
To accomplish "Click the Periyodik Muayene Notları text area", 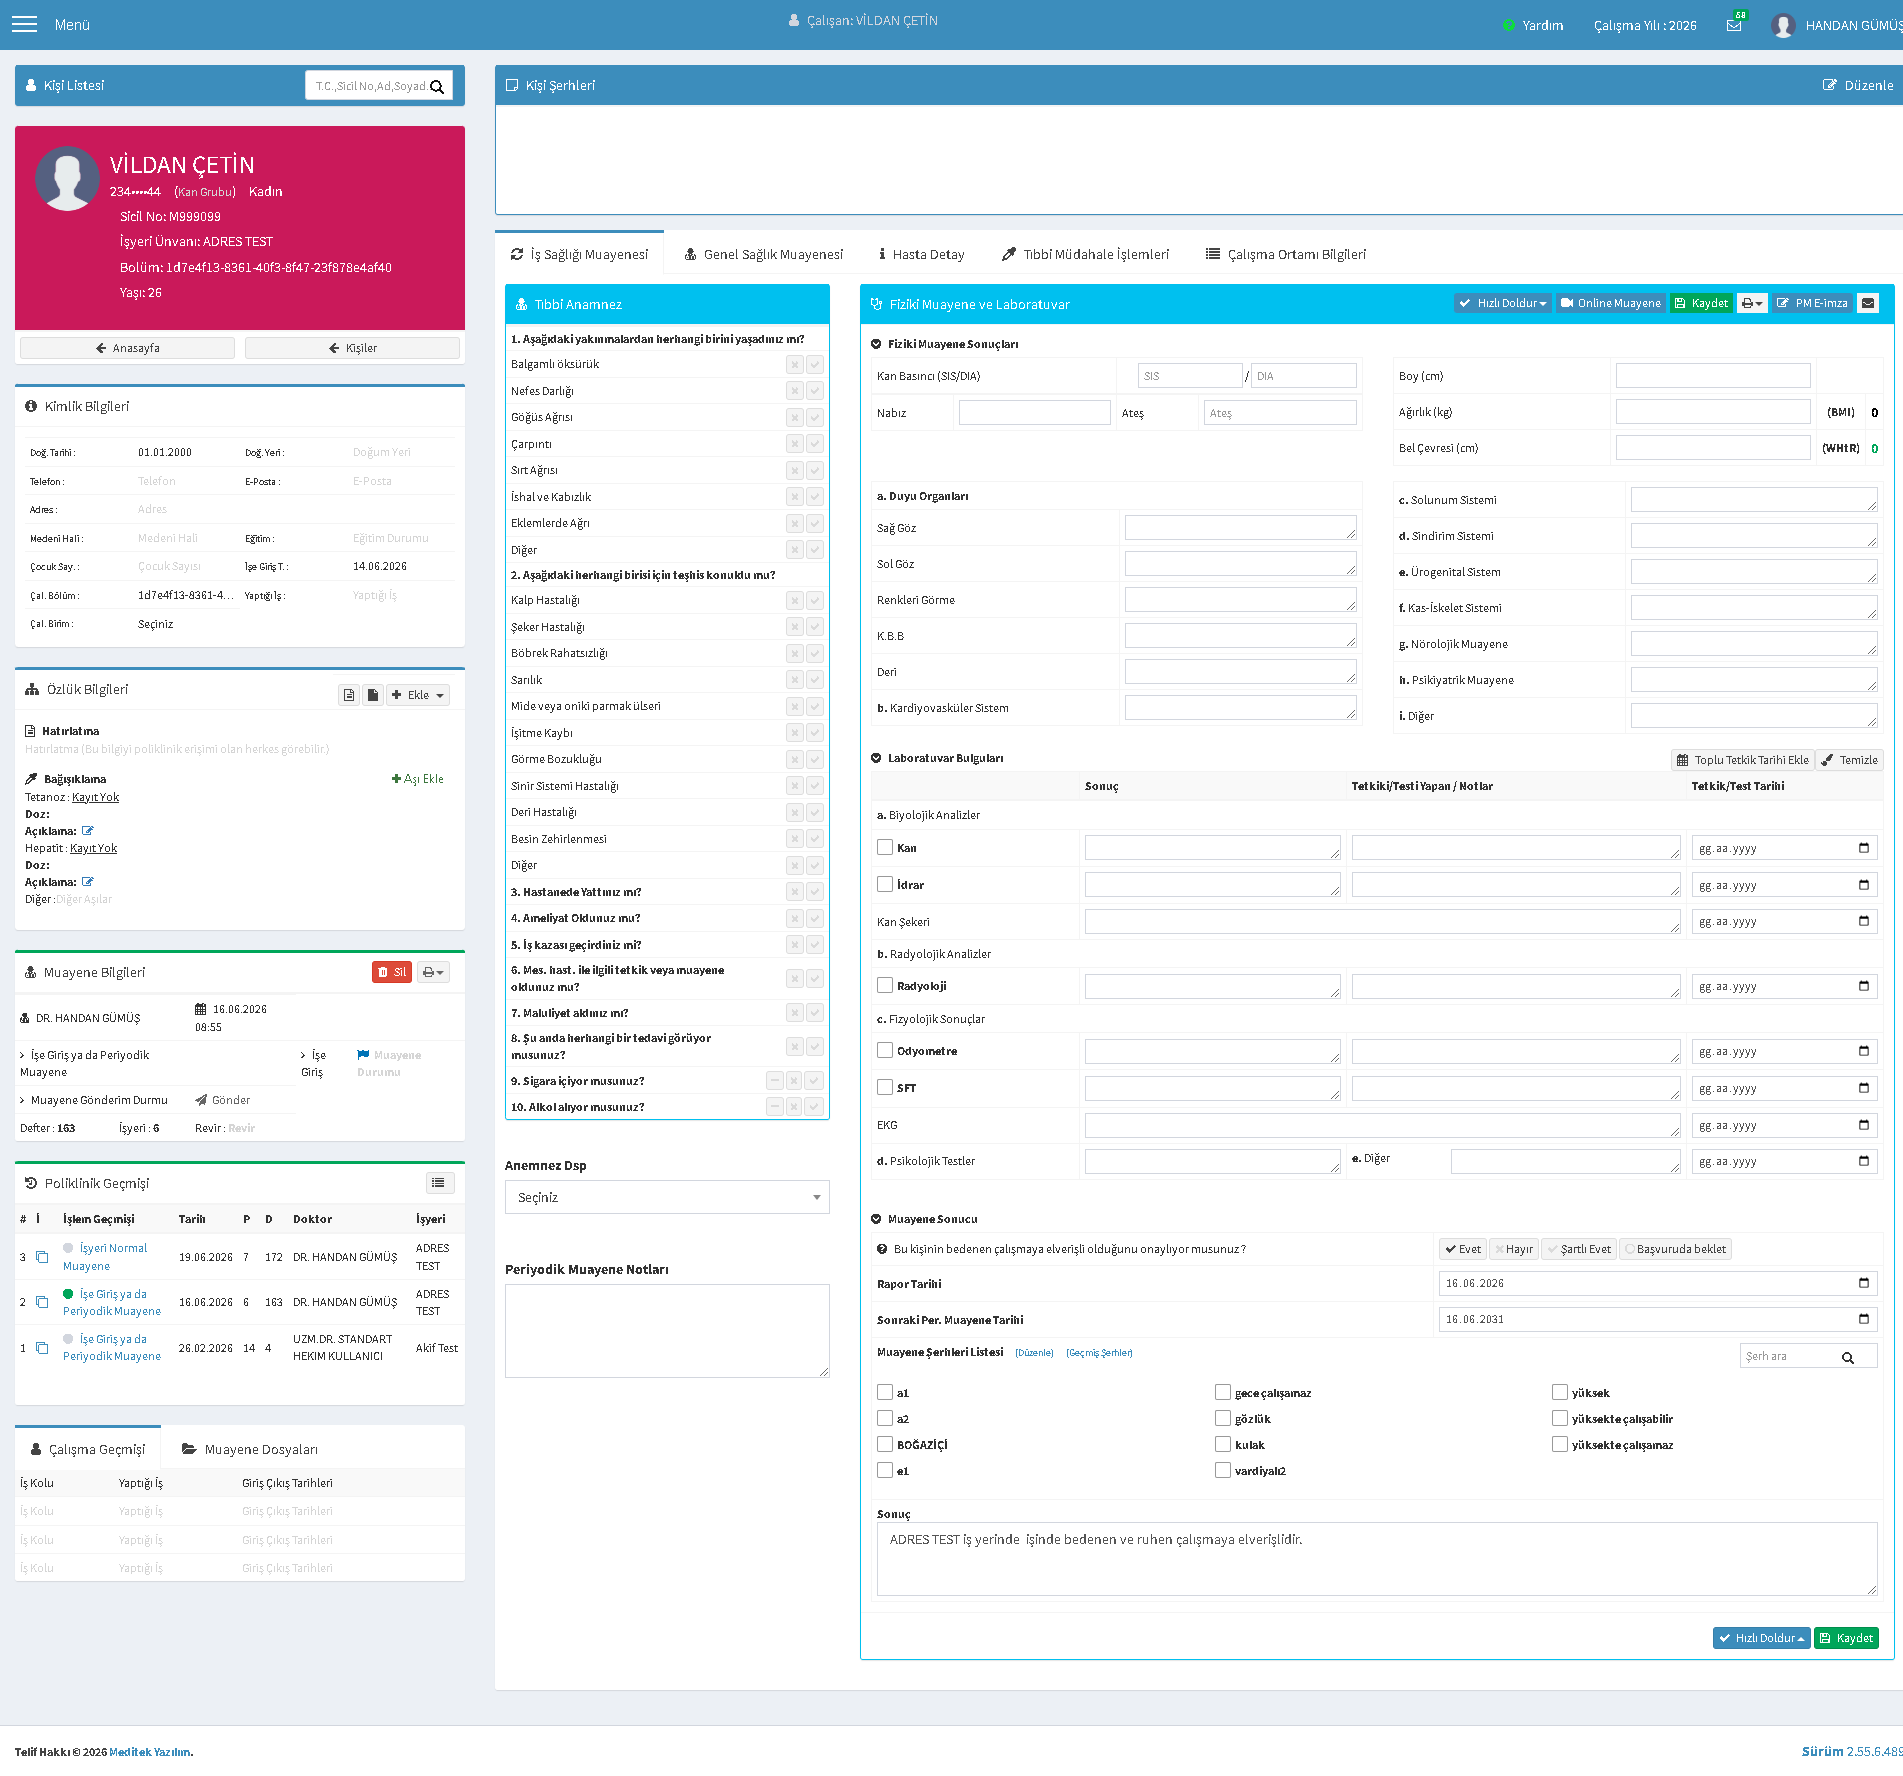I will tap(667, 1331).
